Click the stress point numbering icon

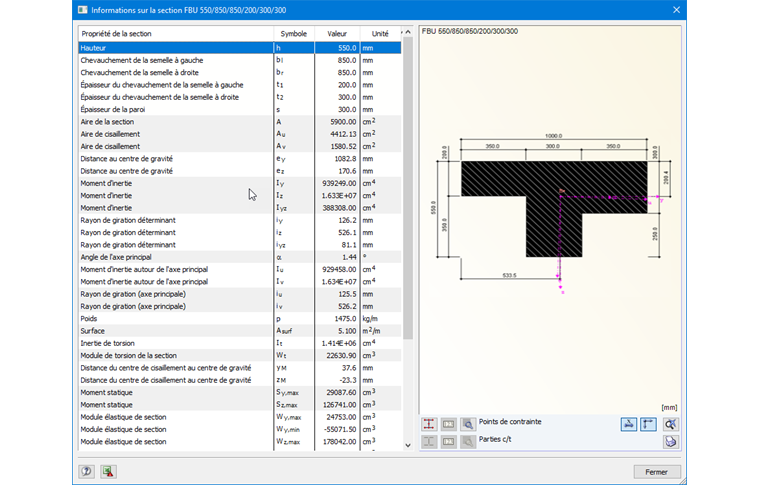(449, 424)
